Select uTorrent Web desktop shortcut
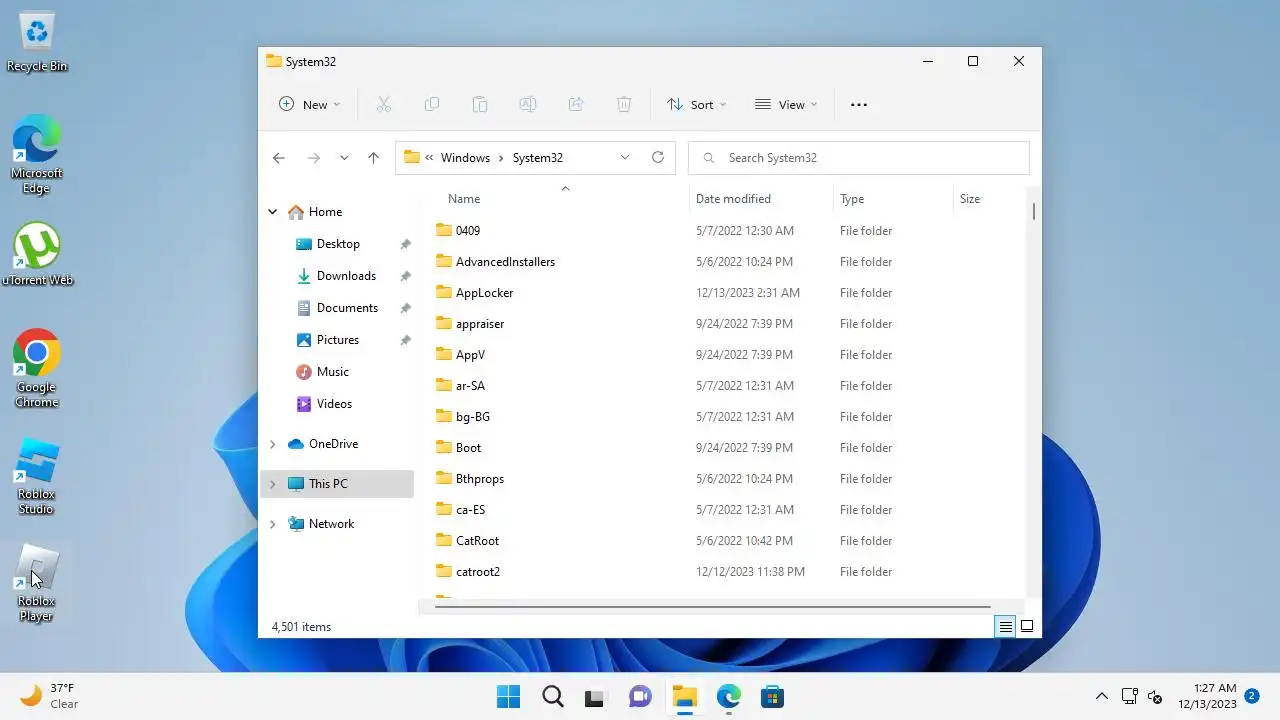Viewport: 1280px width, 720px height. coord(37,256)
